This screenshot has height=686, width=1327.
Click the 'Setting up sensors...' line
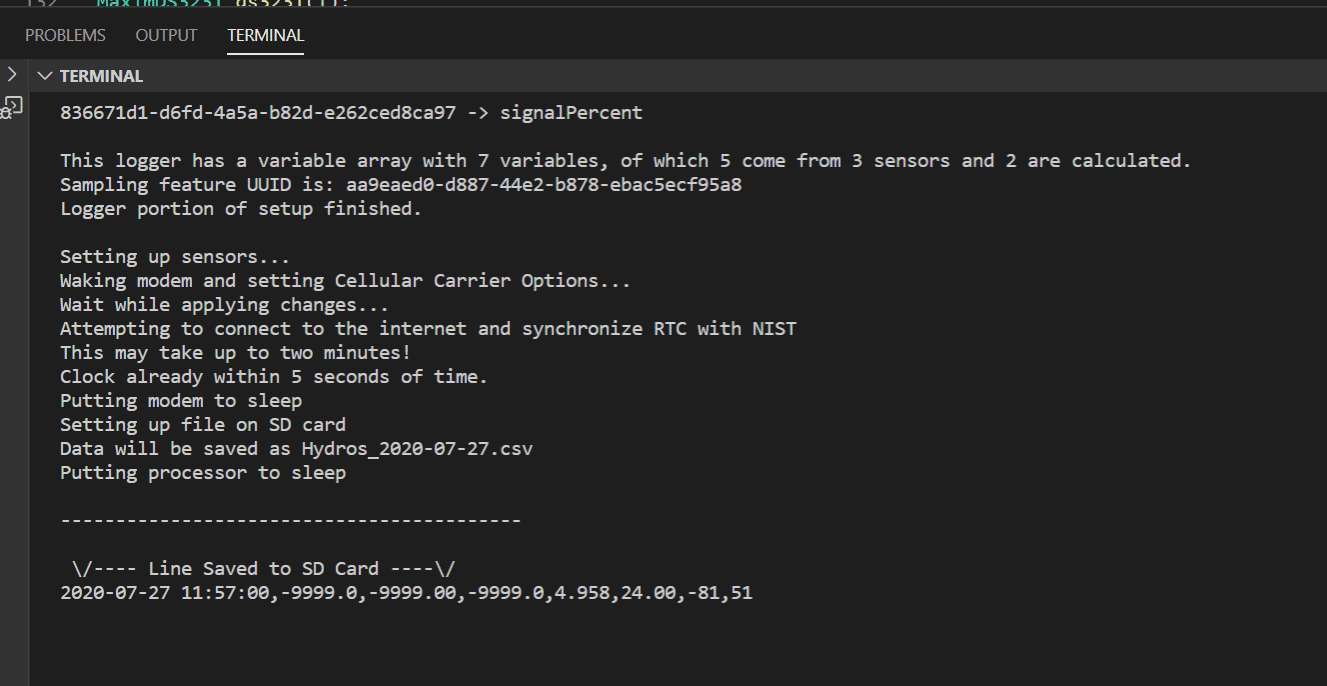[174, 257]
